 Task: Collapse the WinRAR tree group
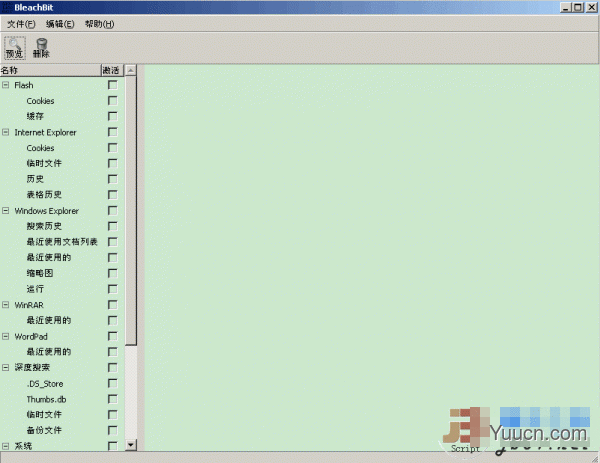(x=5, y=305)
